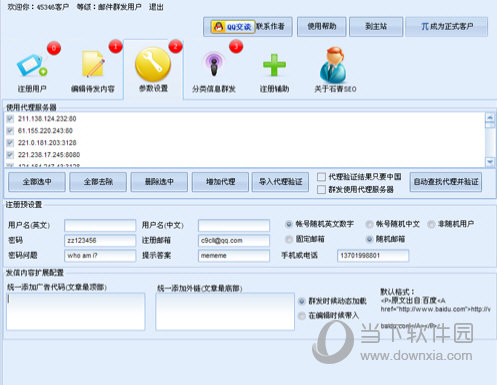Click the 到主站 button
The width and height of the screenshot is (497, 385).
tap(376, 27)
